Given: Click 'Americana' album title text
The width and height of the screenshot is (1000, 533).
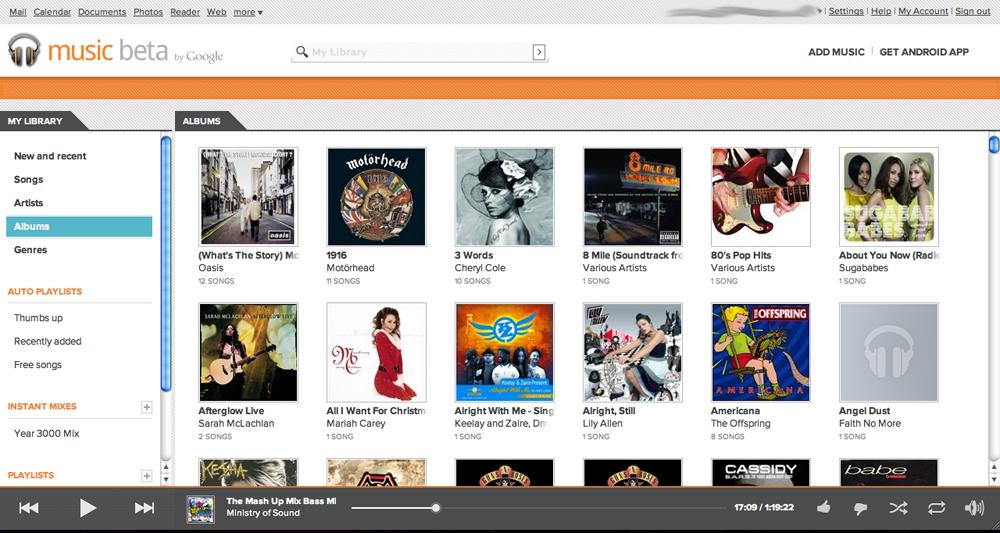Looking at the screenshot, I should click(735, 411).
